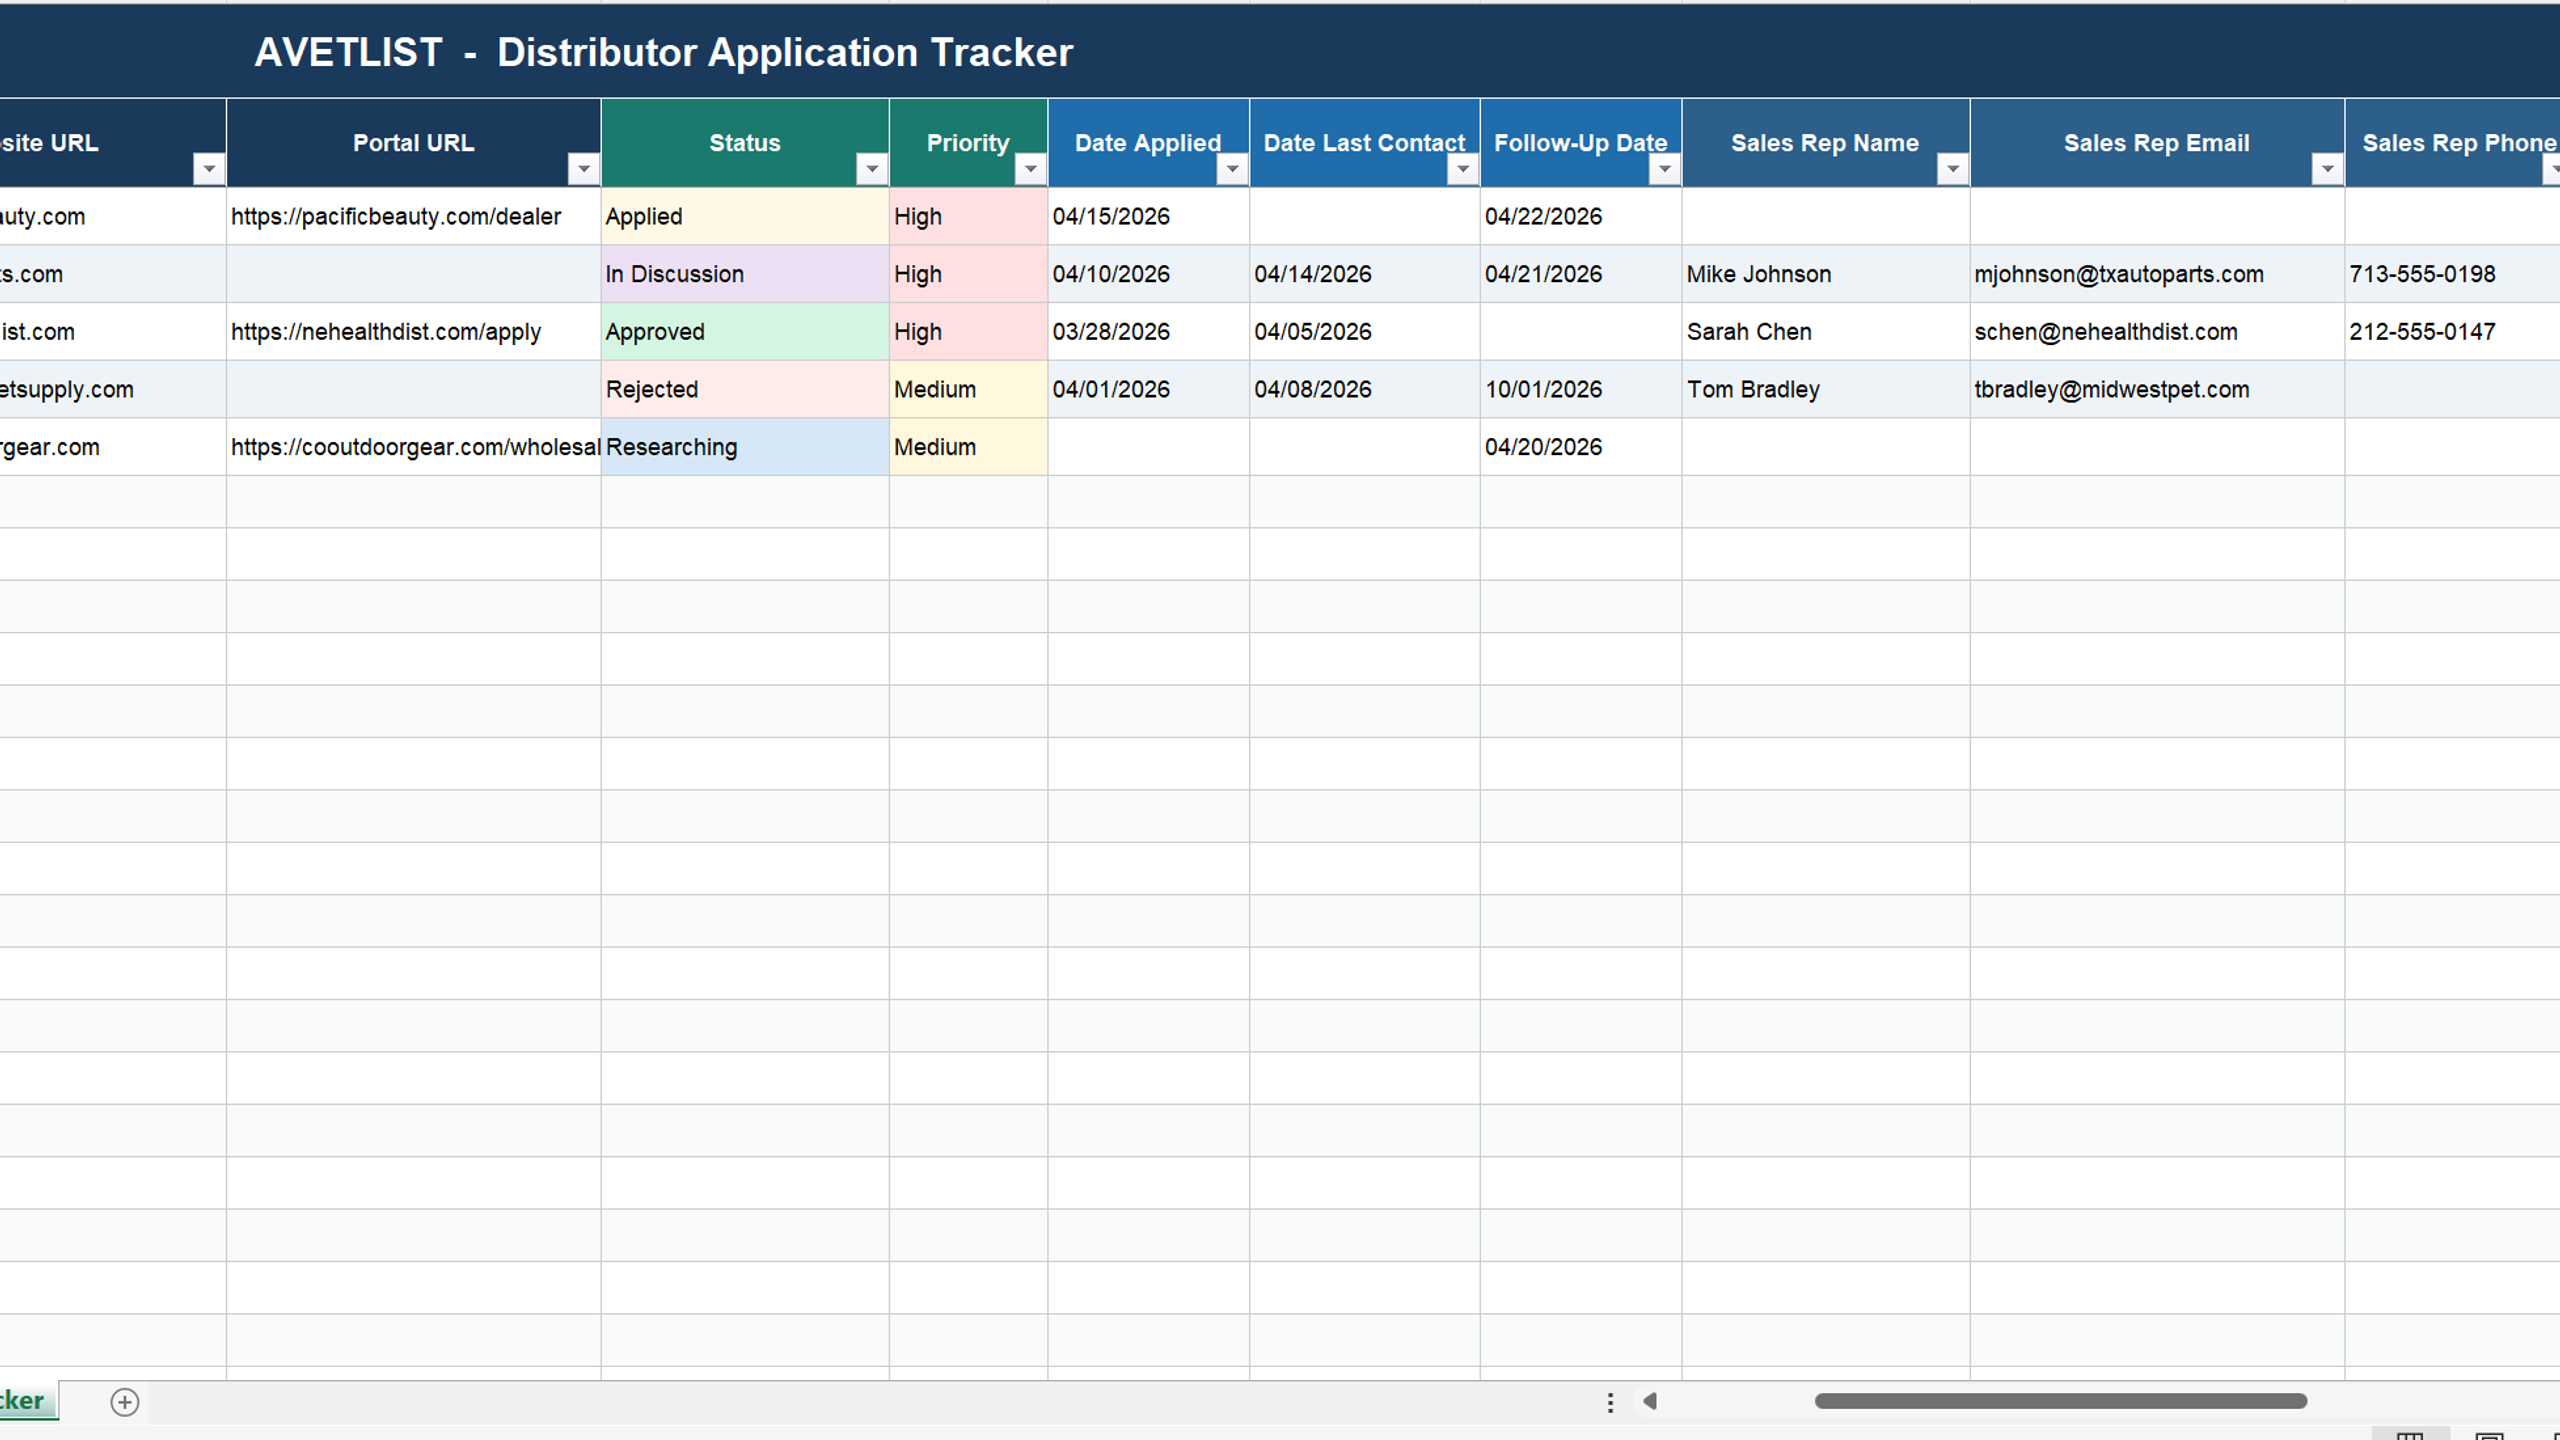Screen dimensions: 2560x1440
Task: Open the Date Last Contact filter arrow
Action: pos(1462,169)
